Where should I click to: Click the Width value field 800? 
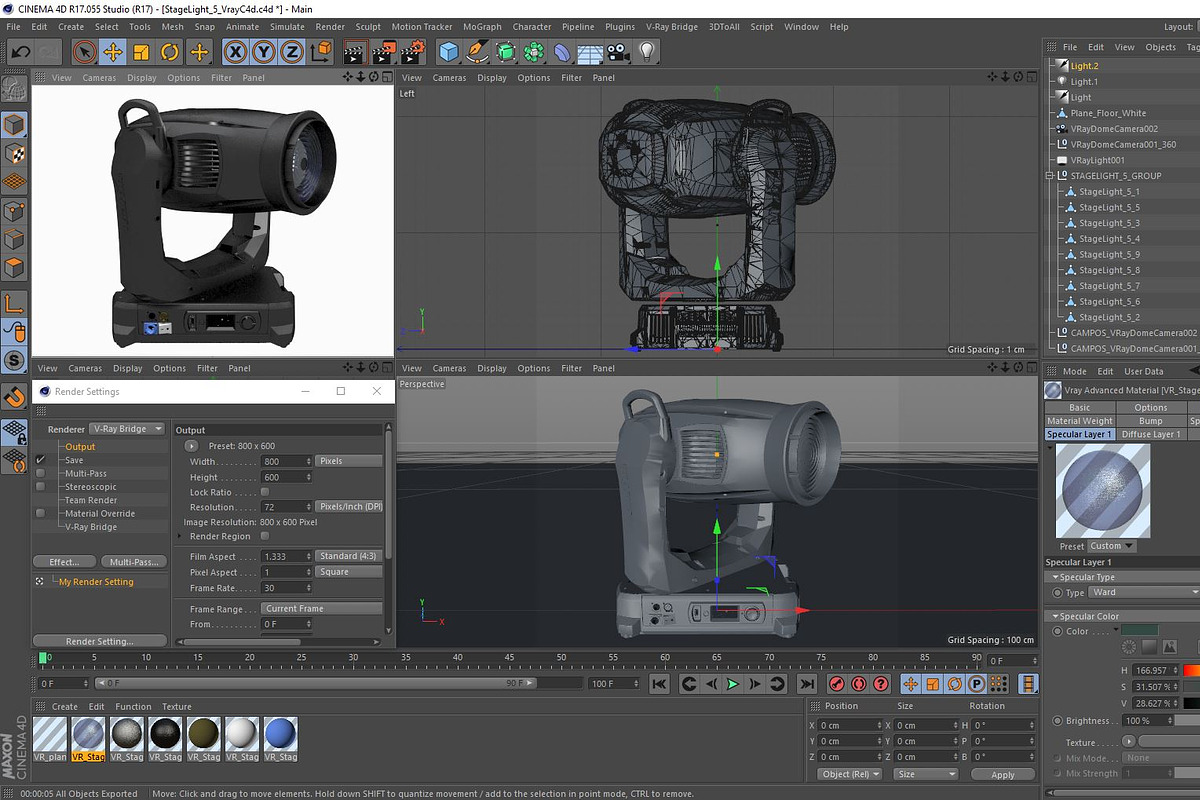286,461
